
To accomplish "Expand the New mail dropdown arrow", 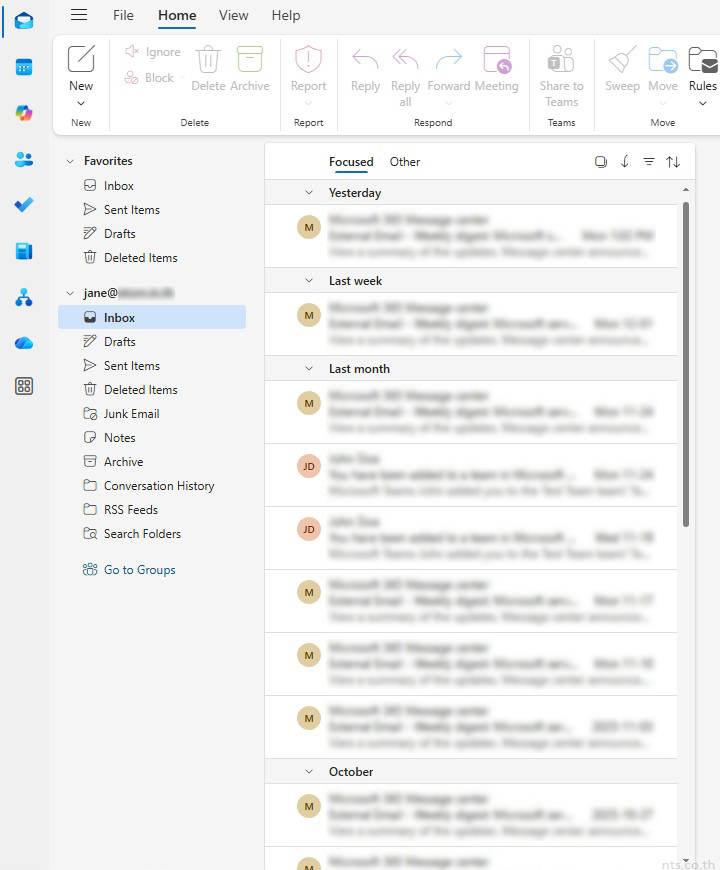I will (x=81, y=103).
